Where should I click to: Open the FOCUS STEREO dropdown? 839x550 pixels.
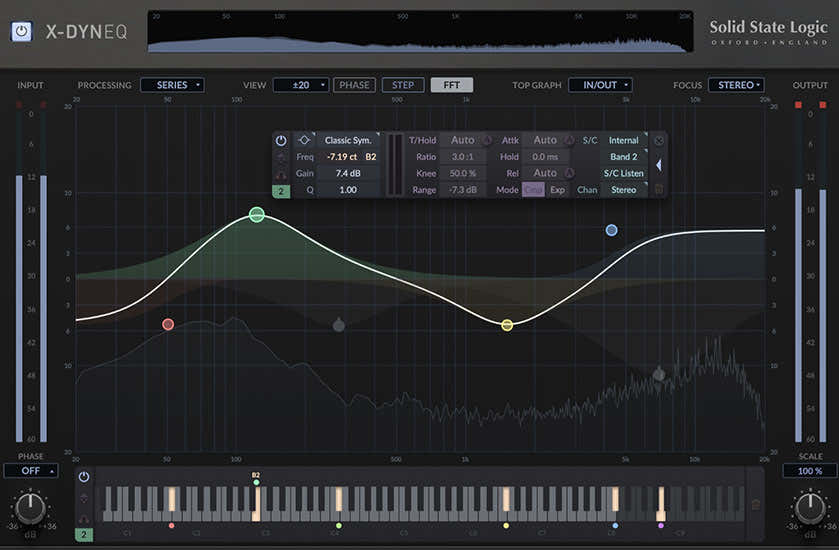click(736, 85)
